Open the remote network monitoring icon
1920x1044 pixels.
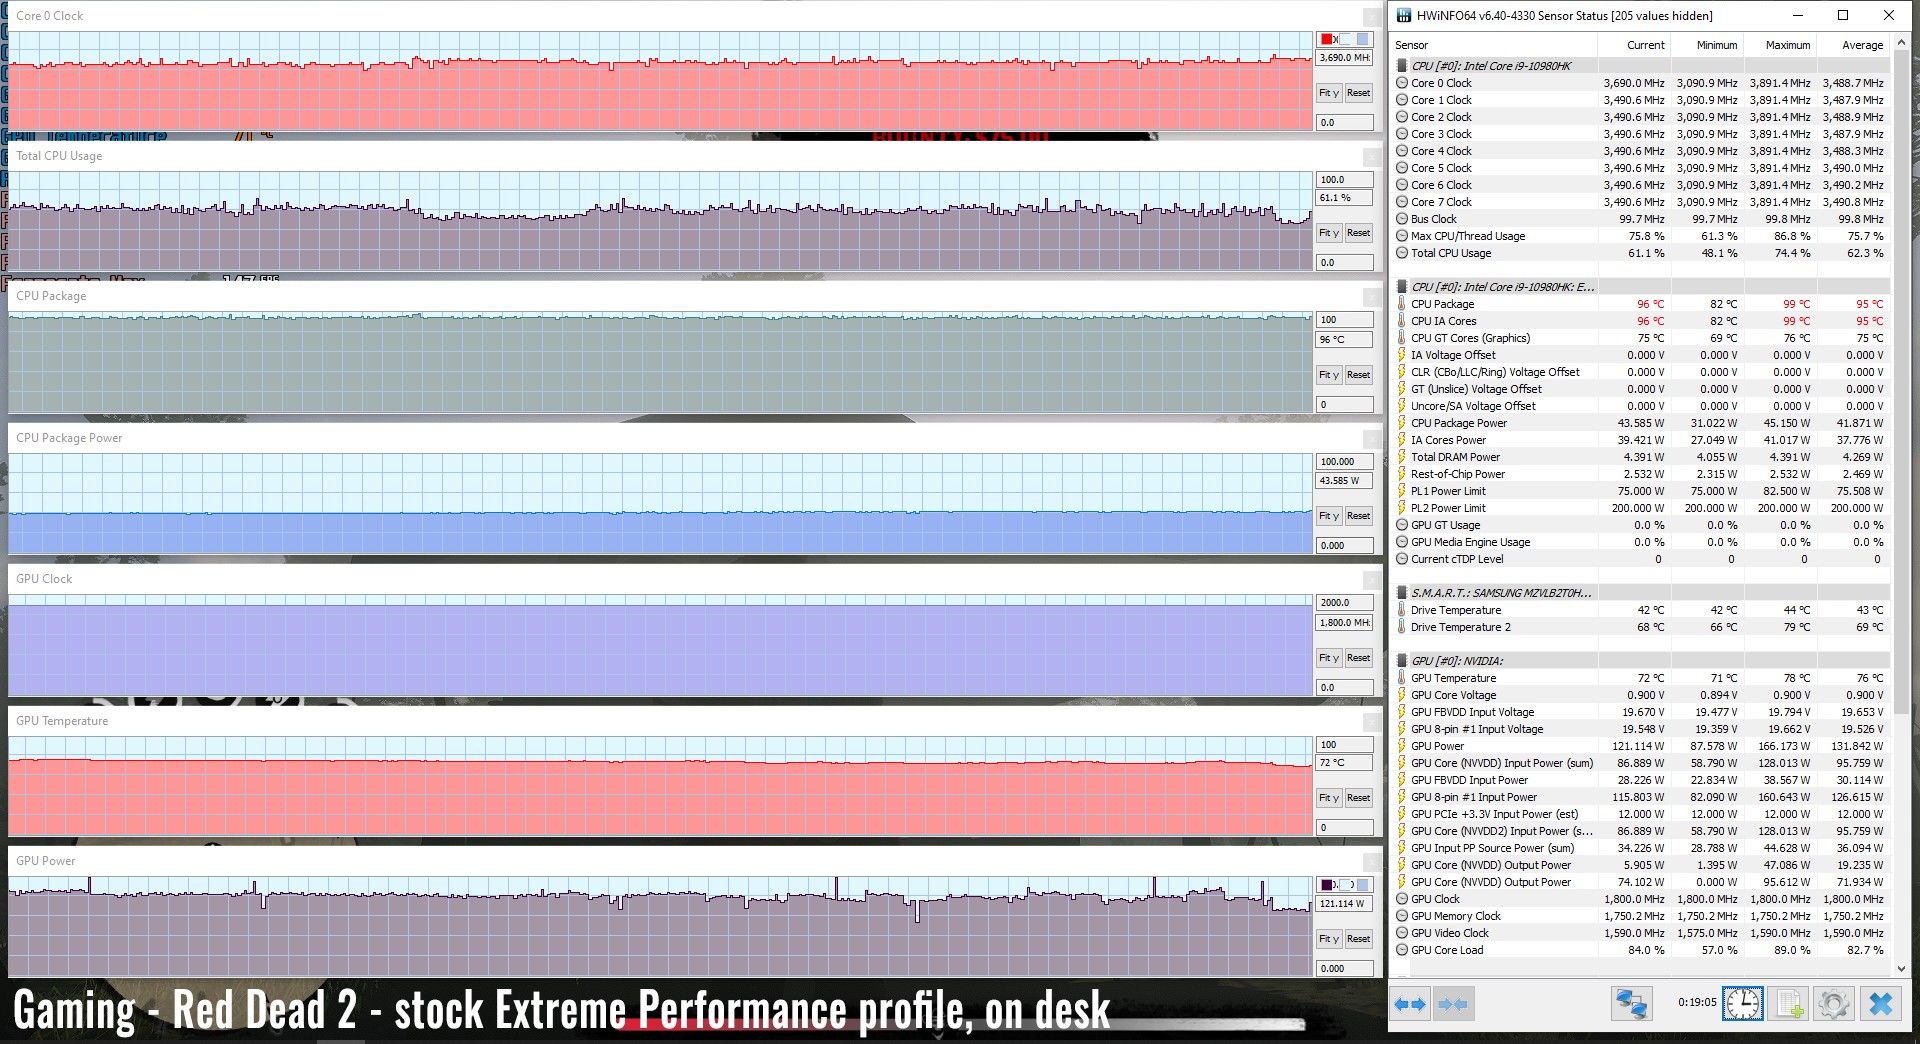(1631, 1004)
